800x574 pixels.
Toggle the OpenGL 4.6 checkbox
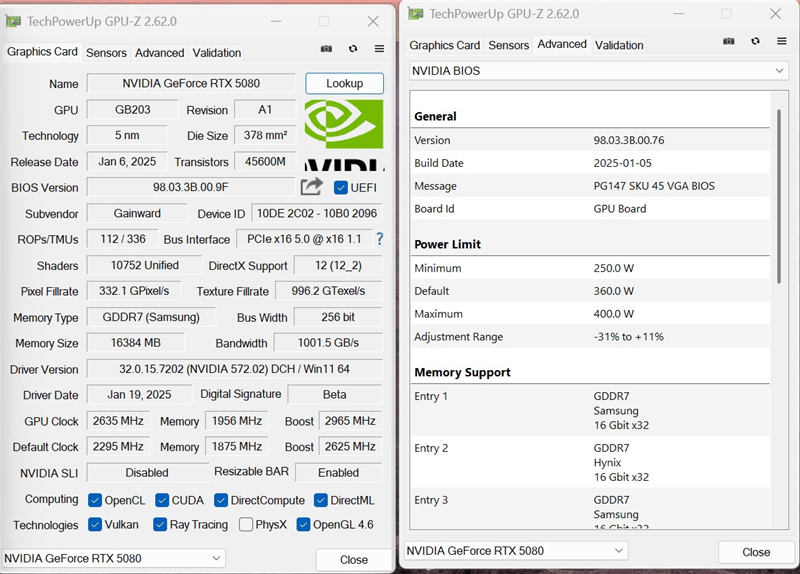click(x=303, y=524)
